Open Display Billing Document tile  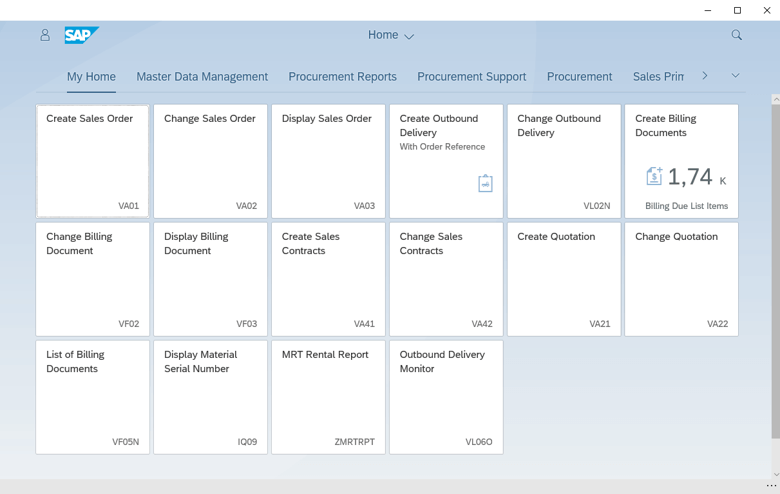point(211,279)
